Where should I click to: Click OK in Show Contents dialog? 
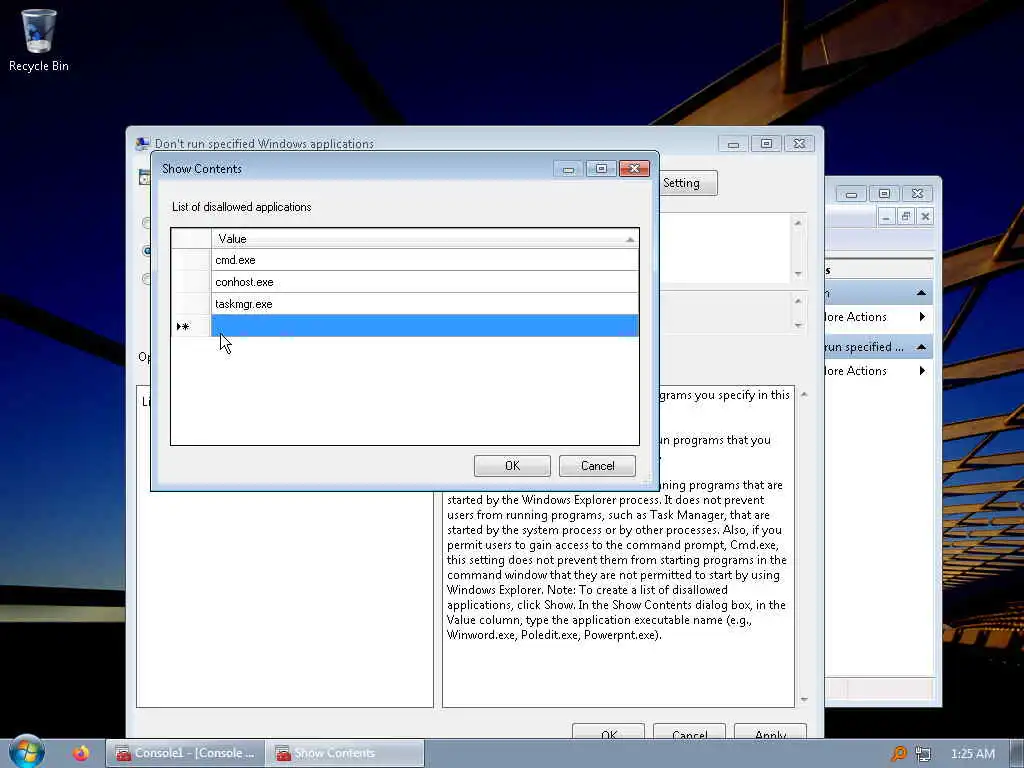(x=512, y=466)
